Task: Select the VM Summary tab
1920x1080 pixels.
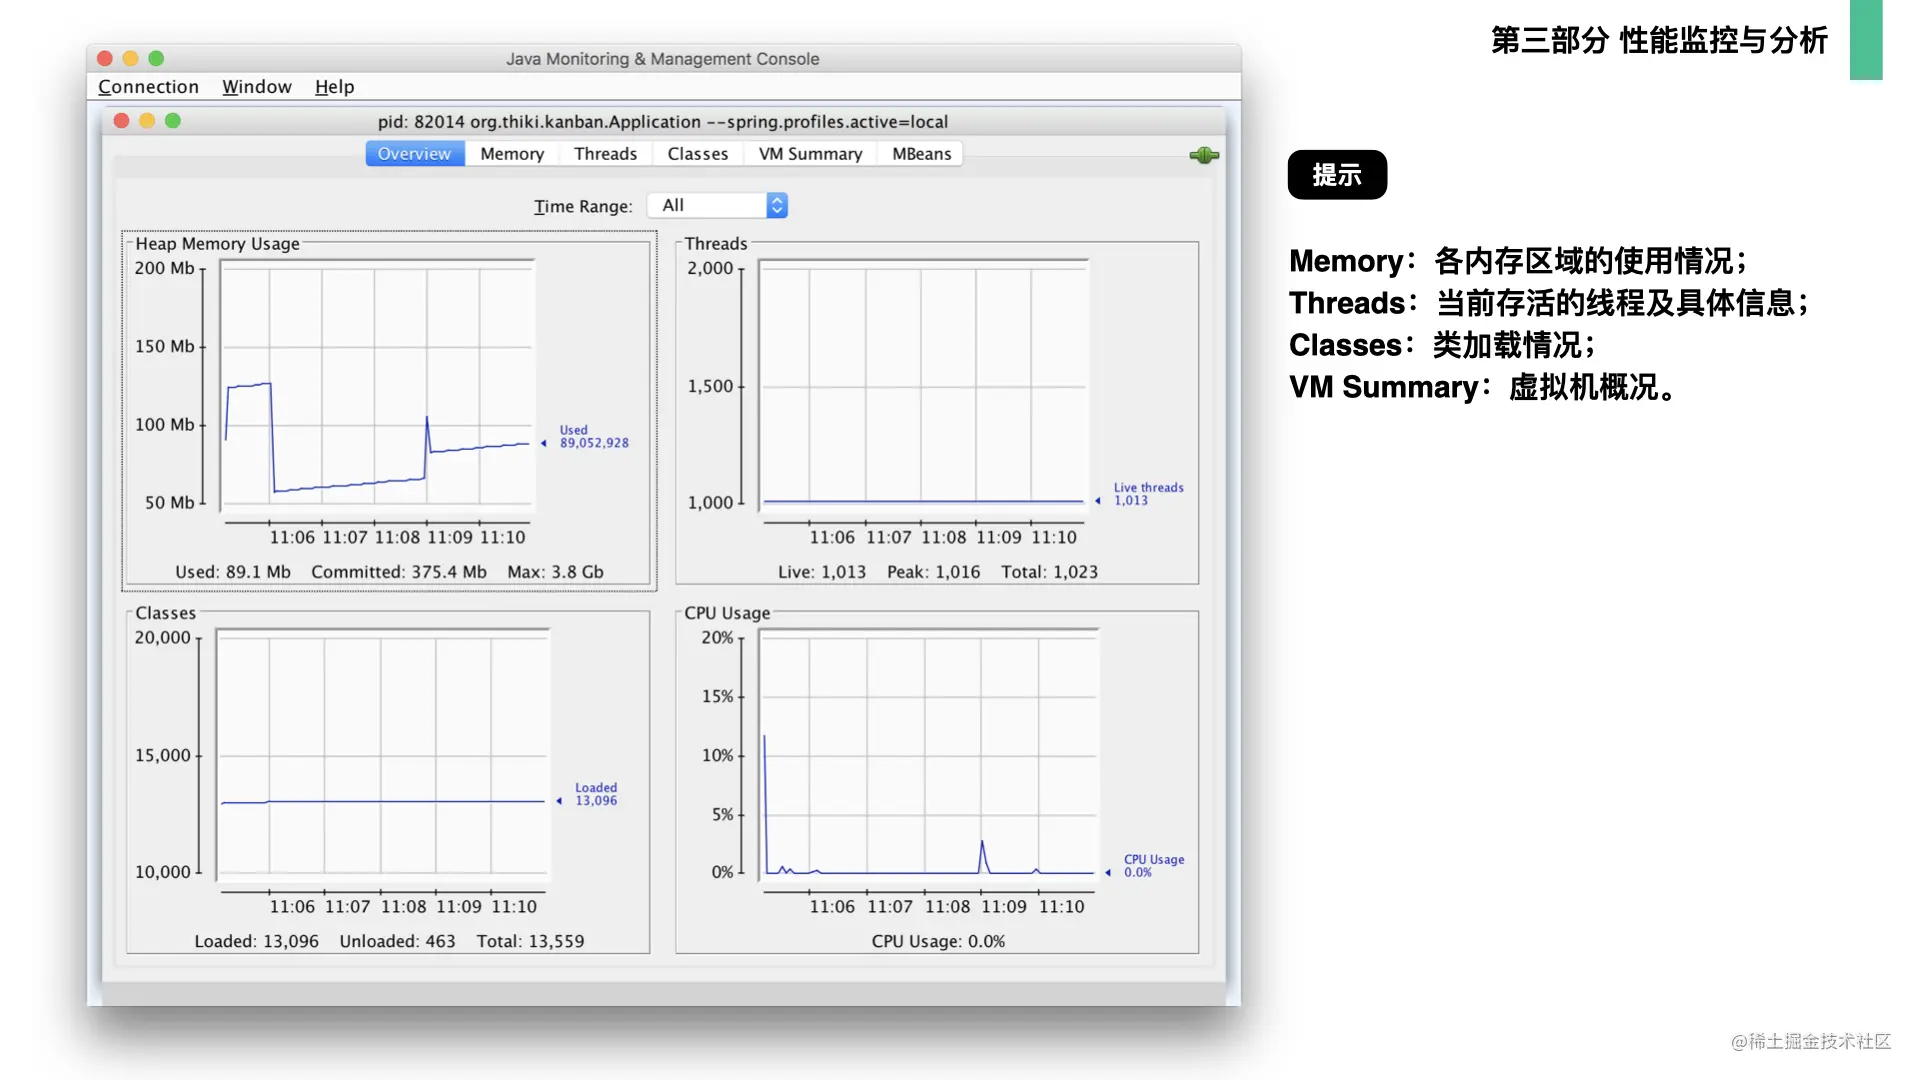Action: (810, 154)
